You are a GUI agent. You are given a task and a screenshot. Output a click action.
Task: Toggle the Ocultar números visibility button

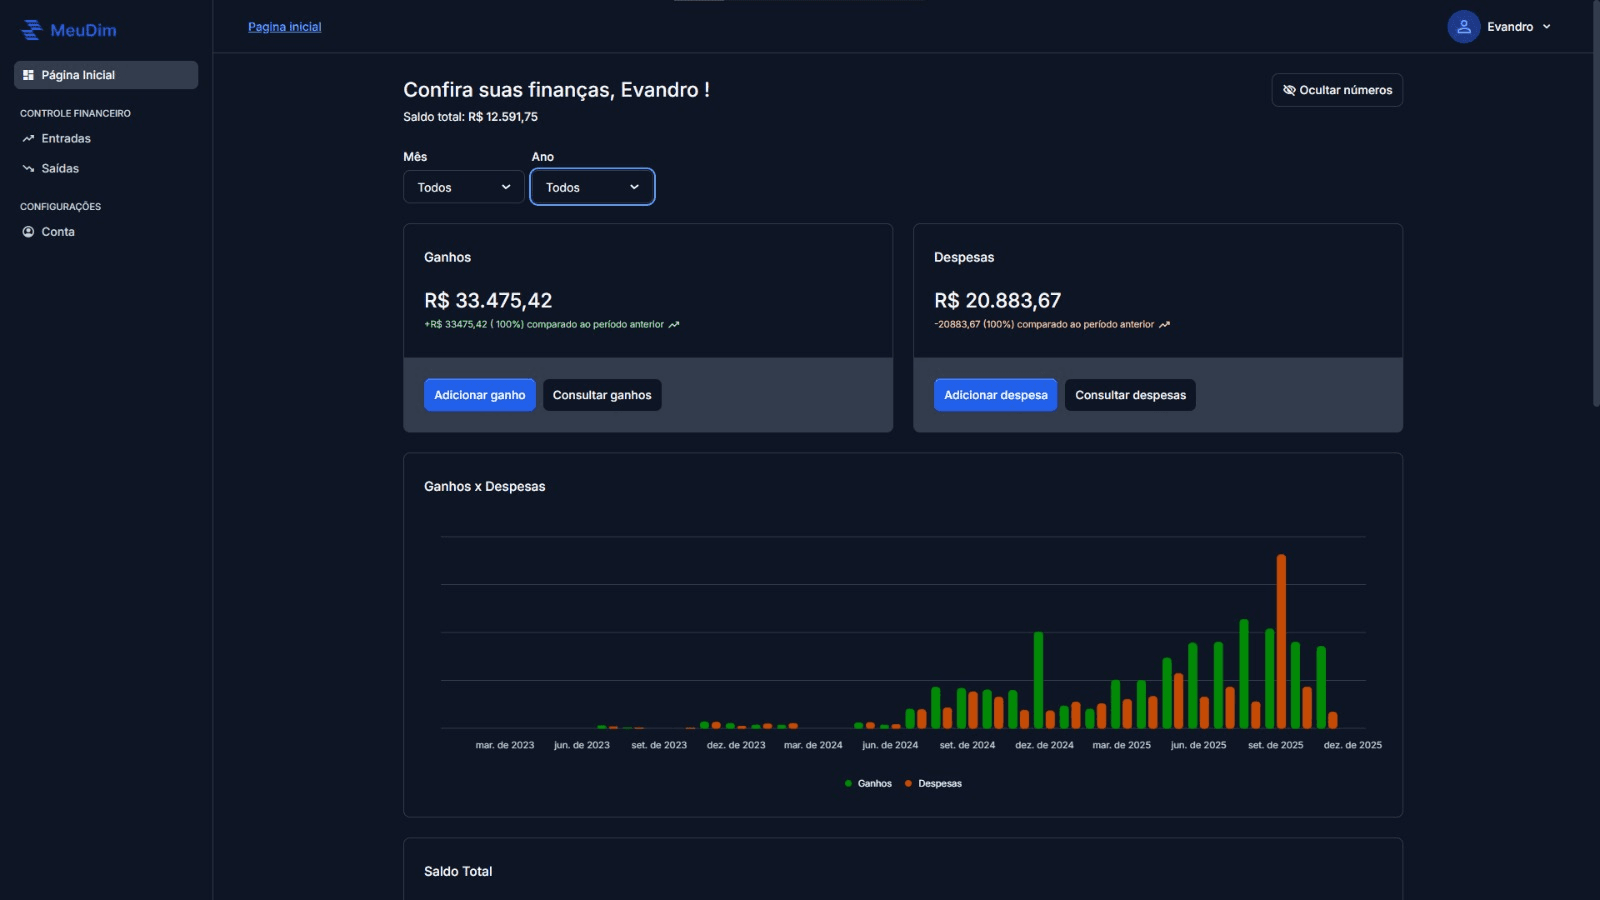pos(1337,90)
